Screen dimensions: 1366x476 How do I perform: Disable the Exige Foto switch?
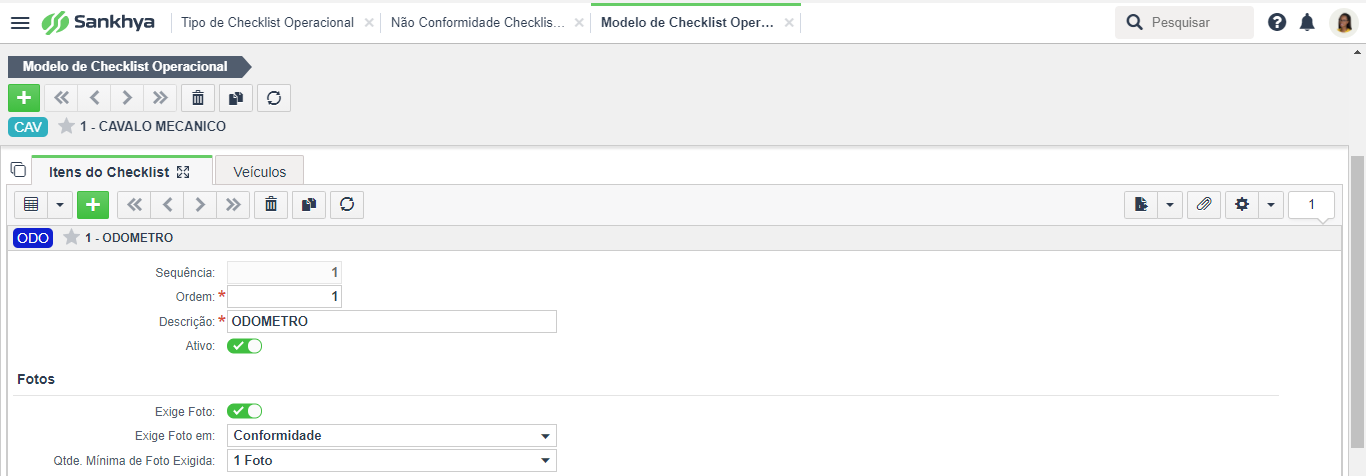(245, 411)
